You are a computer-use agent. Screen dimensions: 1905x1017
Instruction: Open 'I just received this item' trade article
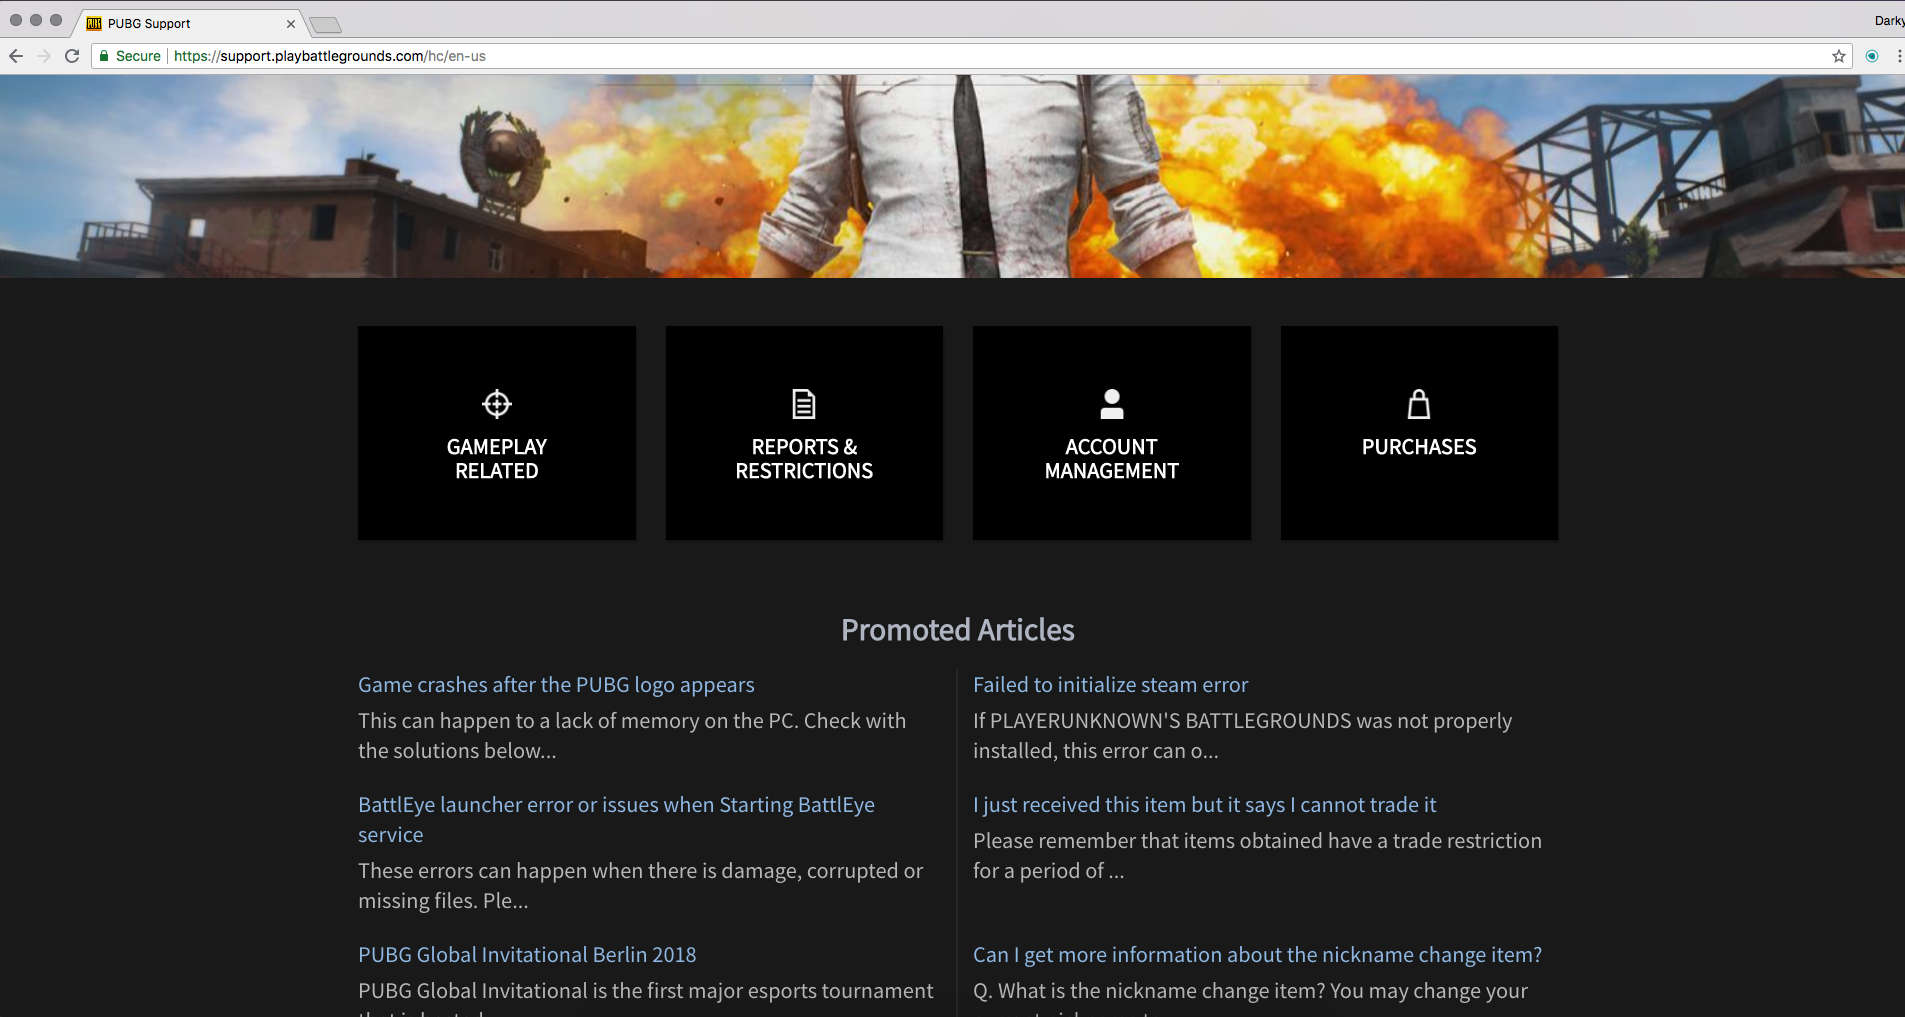pyautogui.click(x=1204, y=805)
